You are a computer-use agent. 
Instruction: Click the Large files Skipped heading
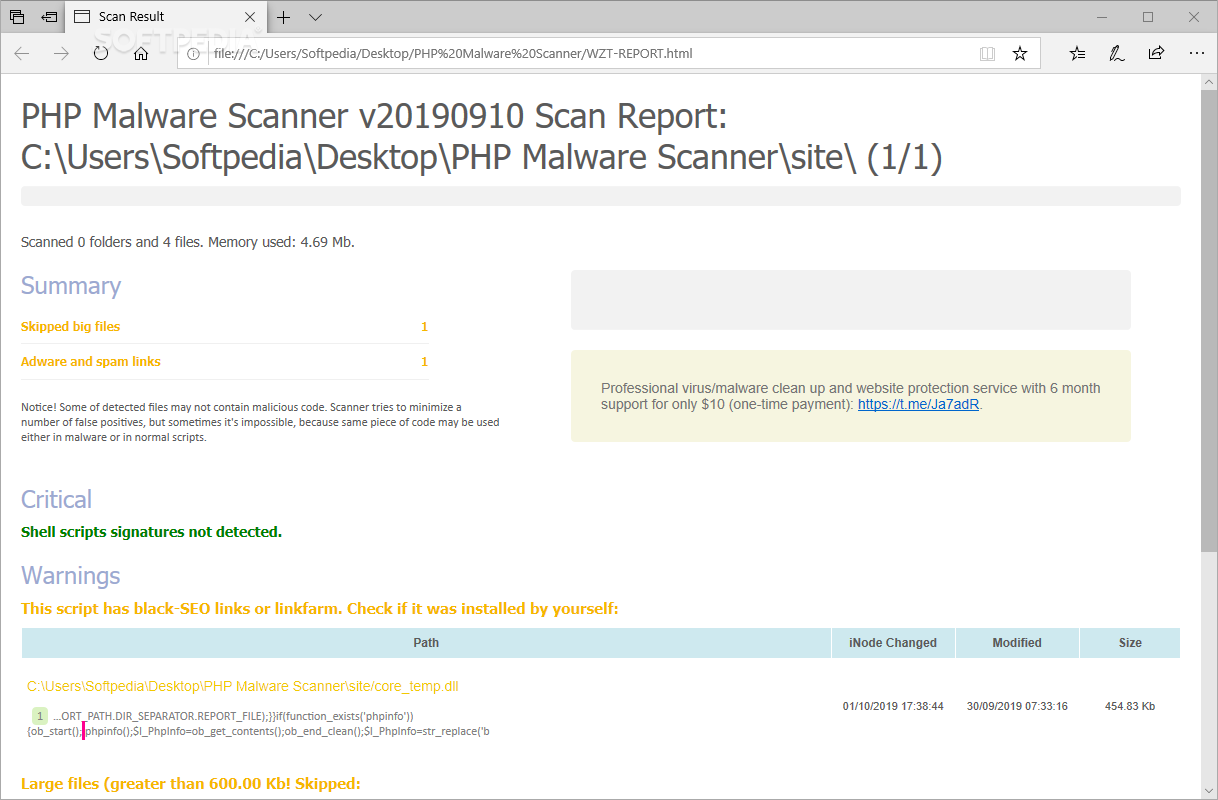(191, 784)
